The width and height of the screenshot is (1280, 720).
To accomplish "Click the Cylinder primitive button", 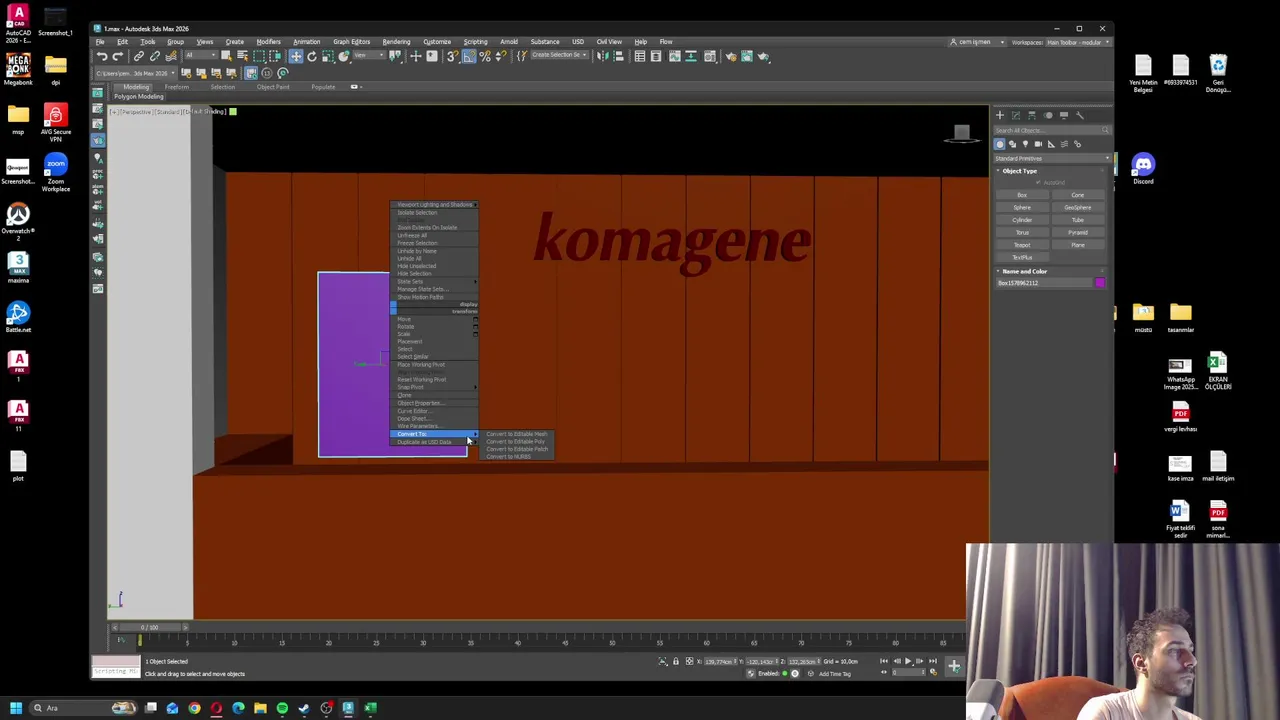I will (x=1022, y=220).
